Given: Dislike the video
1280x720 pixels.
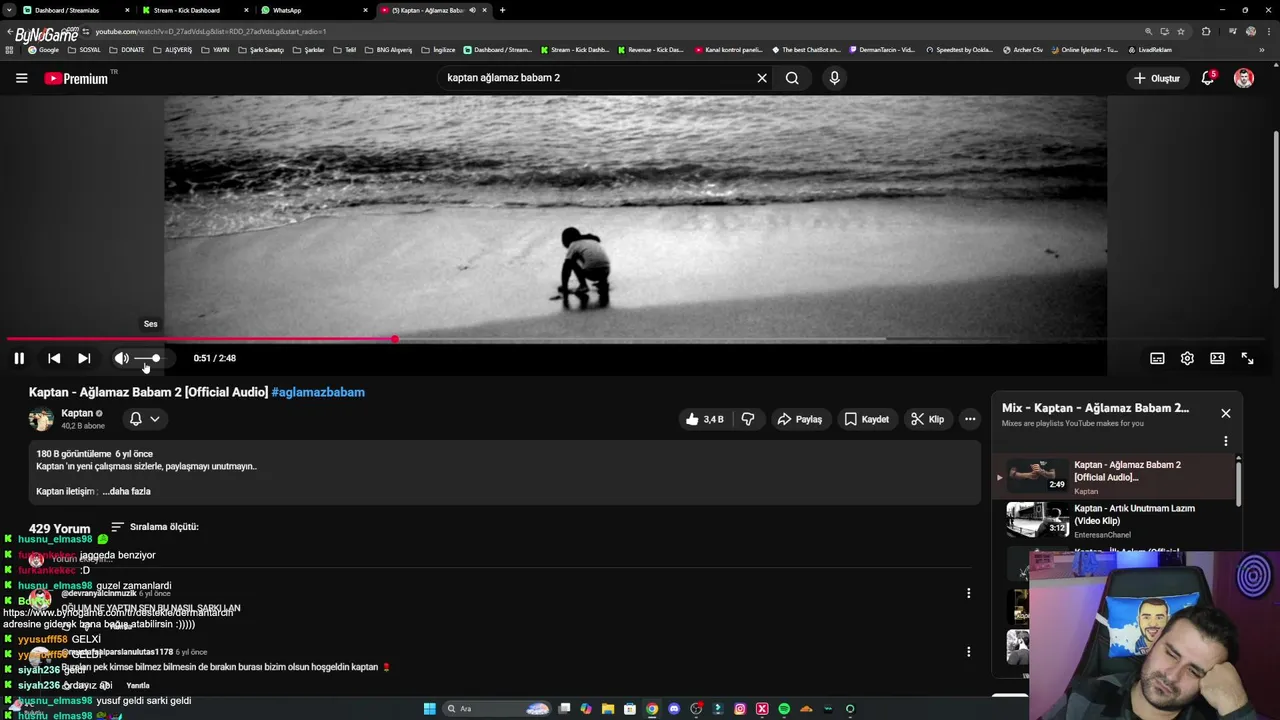Looking at the screenshot, I should (x=748, y=419).
